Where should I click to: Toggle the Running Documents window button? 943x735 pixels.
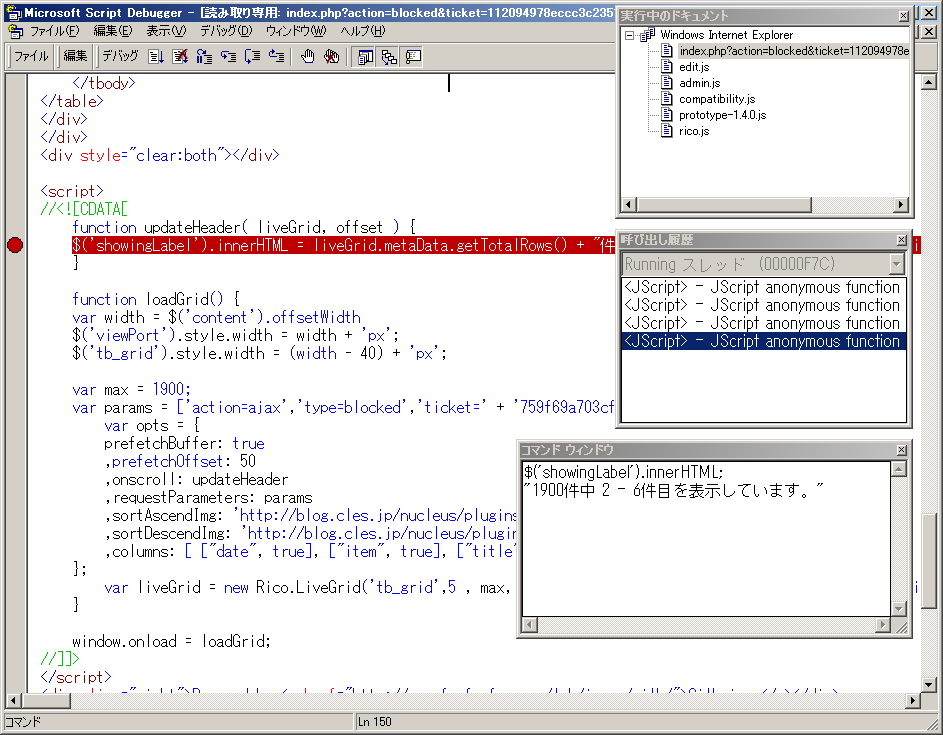click(365, 56)
